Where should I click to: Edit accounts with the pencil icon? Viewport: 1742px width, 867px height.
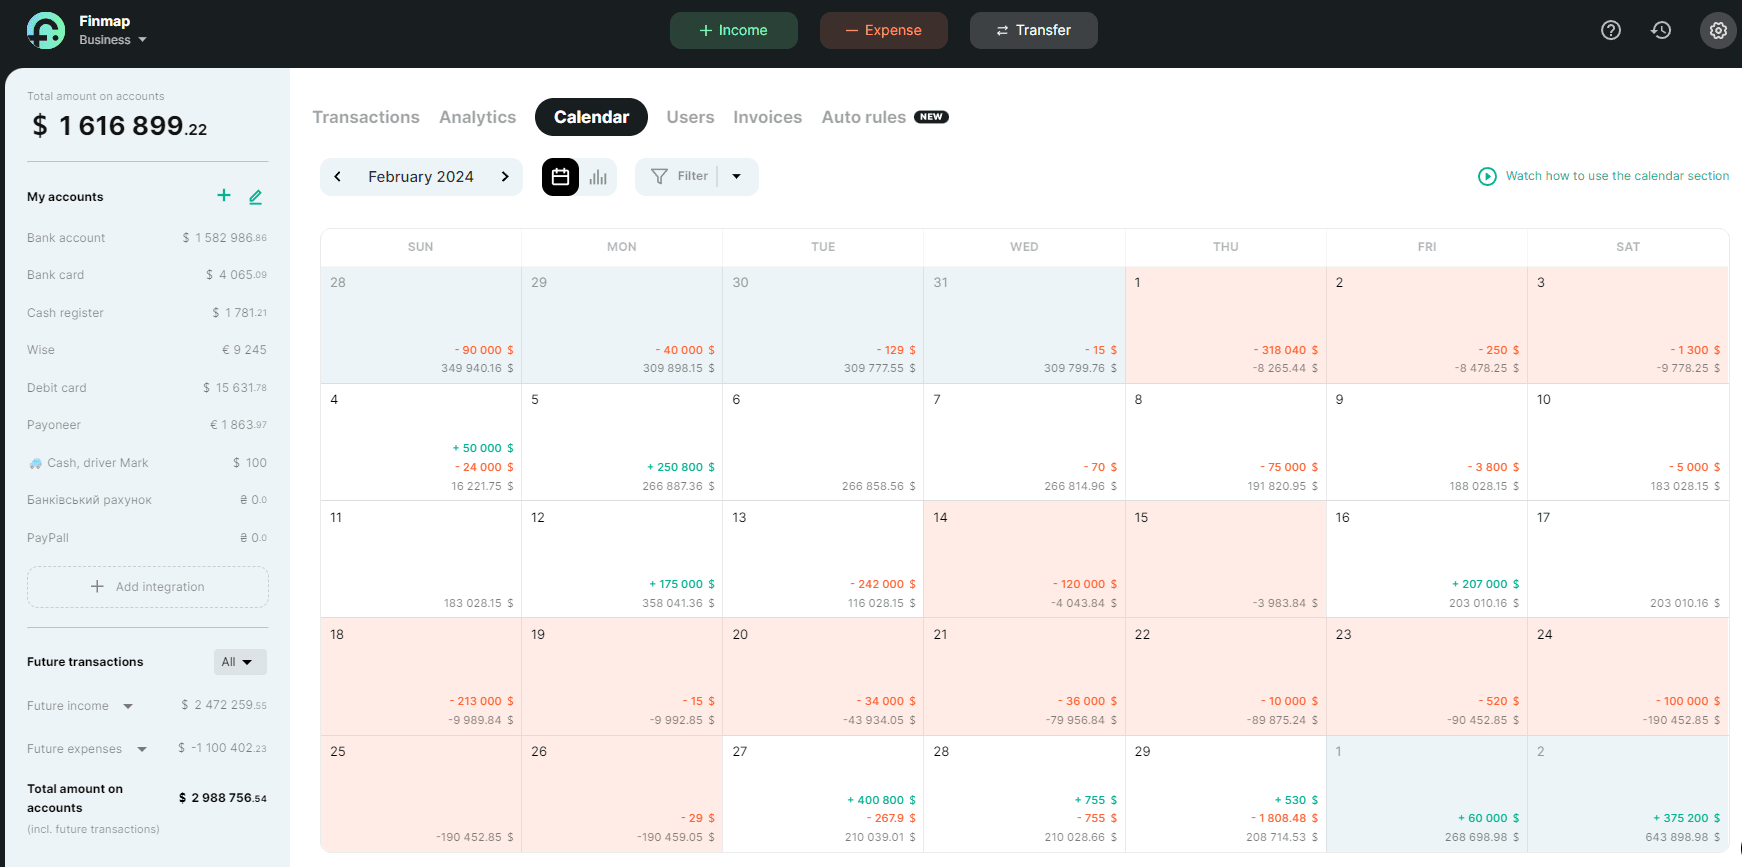pos(256,197)
